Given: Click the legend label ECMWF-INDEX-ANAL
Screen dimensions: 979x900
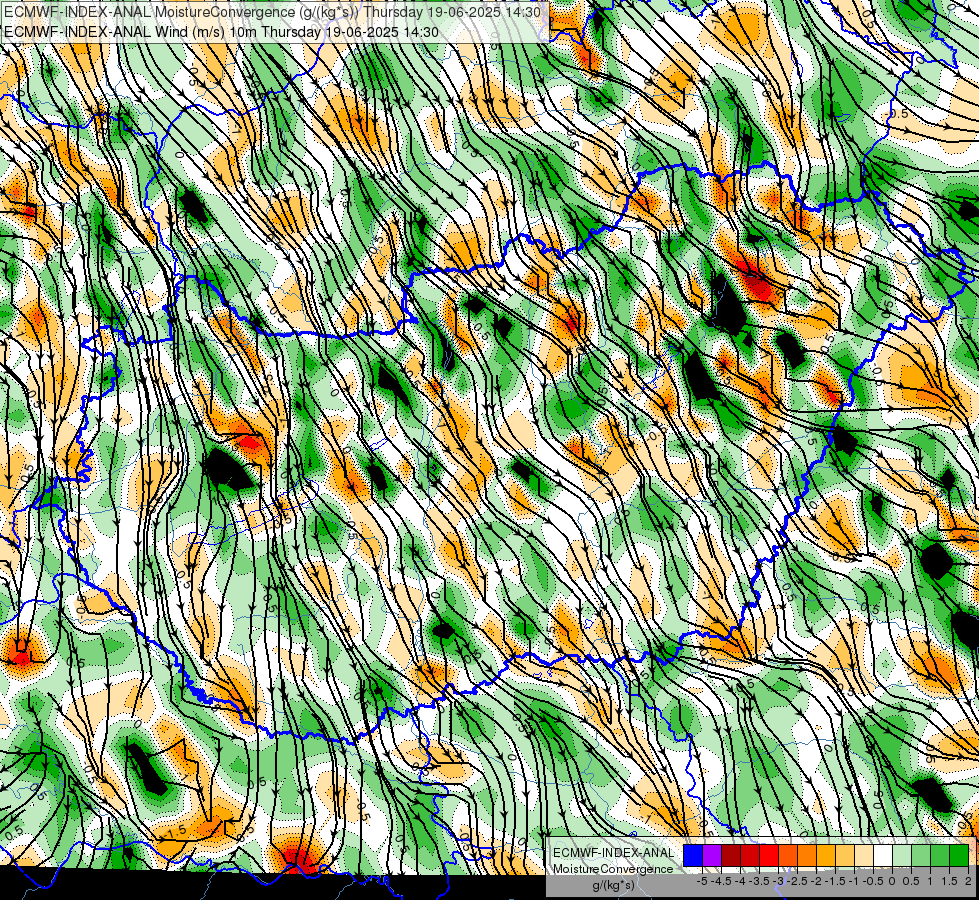Looking at the screenshot, I should [613, 853].
